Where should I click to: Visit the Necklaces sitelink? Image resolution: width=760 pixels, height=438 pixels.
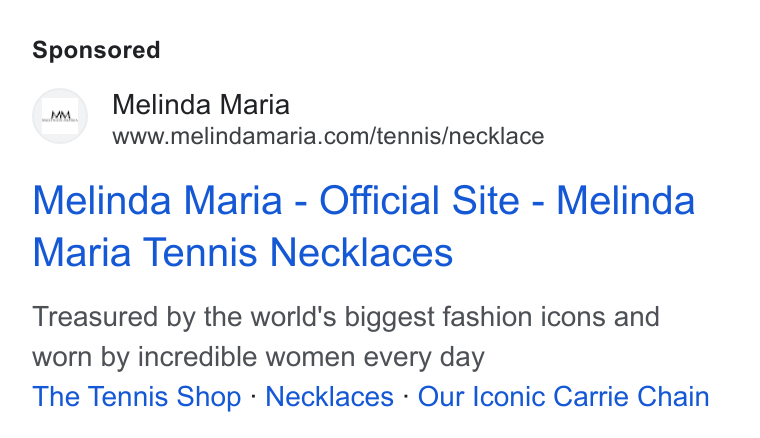pos(330,397)
